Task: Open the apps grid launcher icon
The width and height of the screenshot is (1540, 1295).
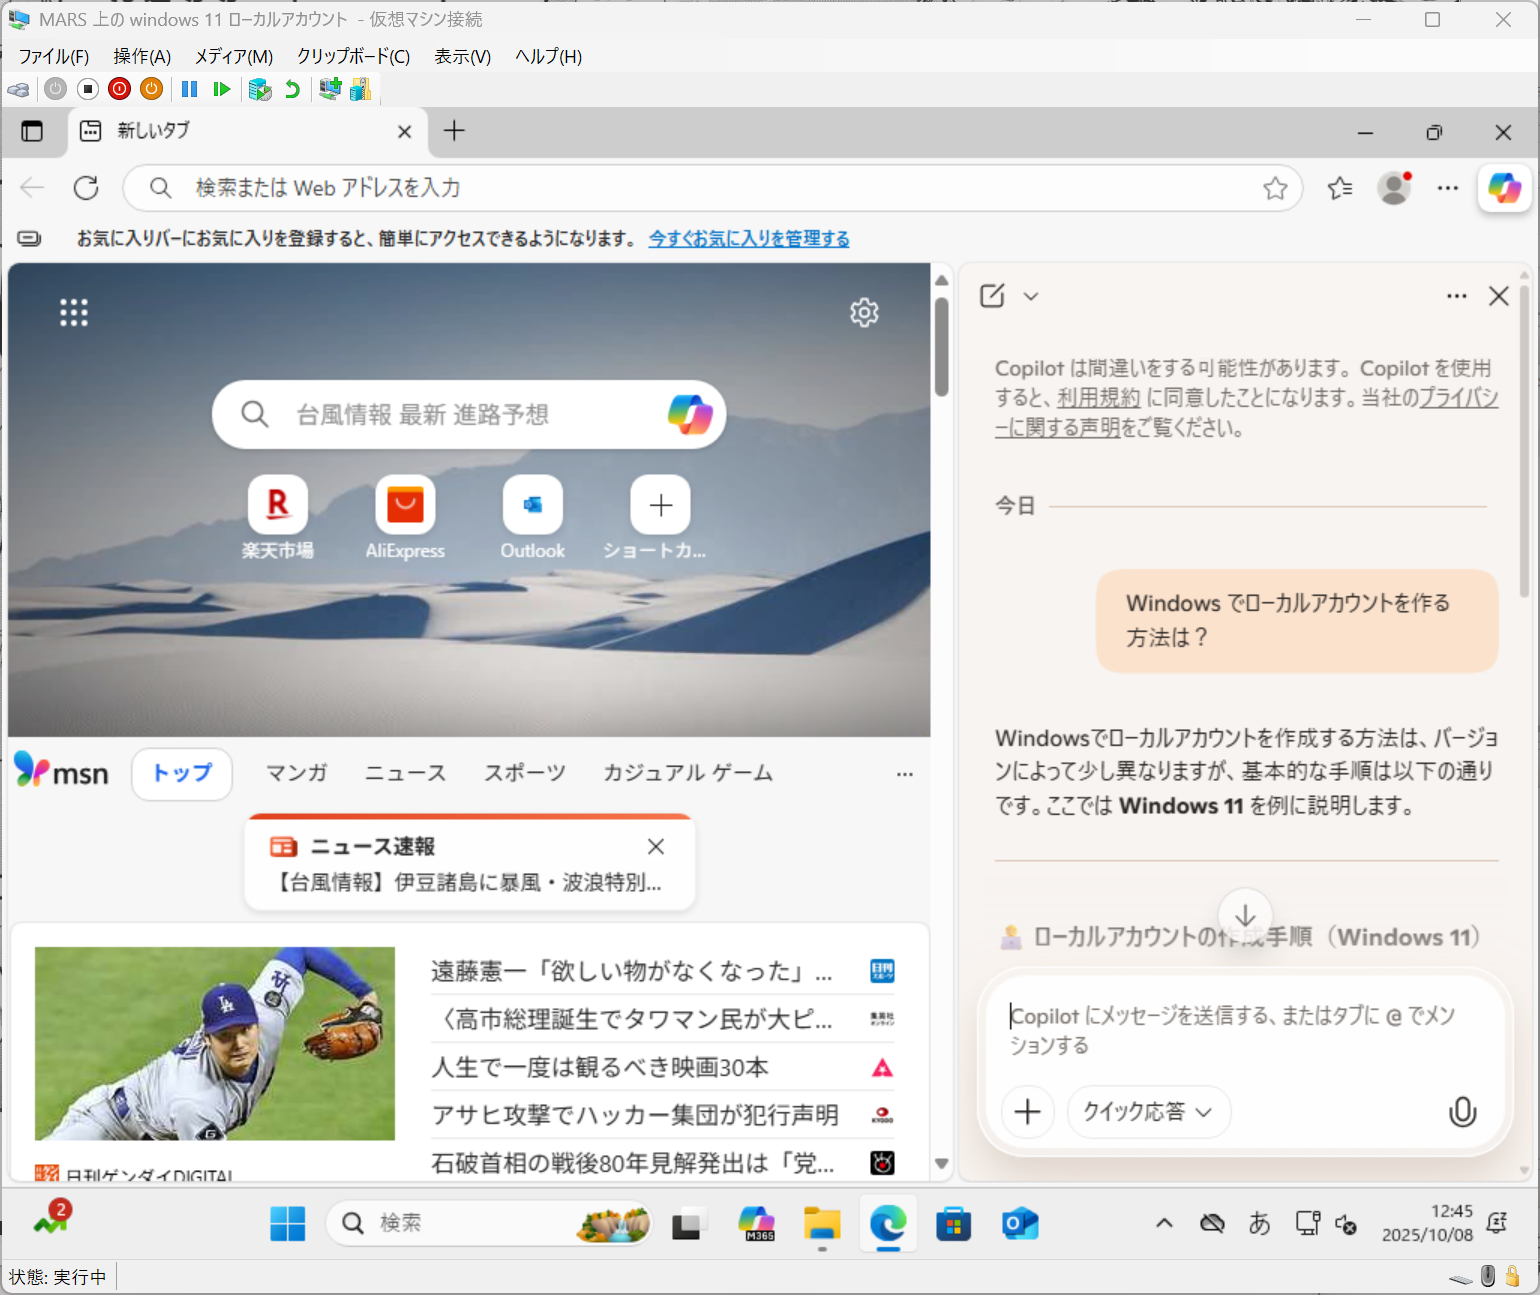Action: (x=74, y=313)
